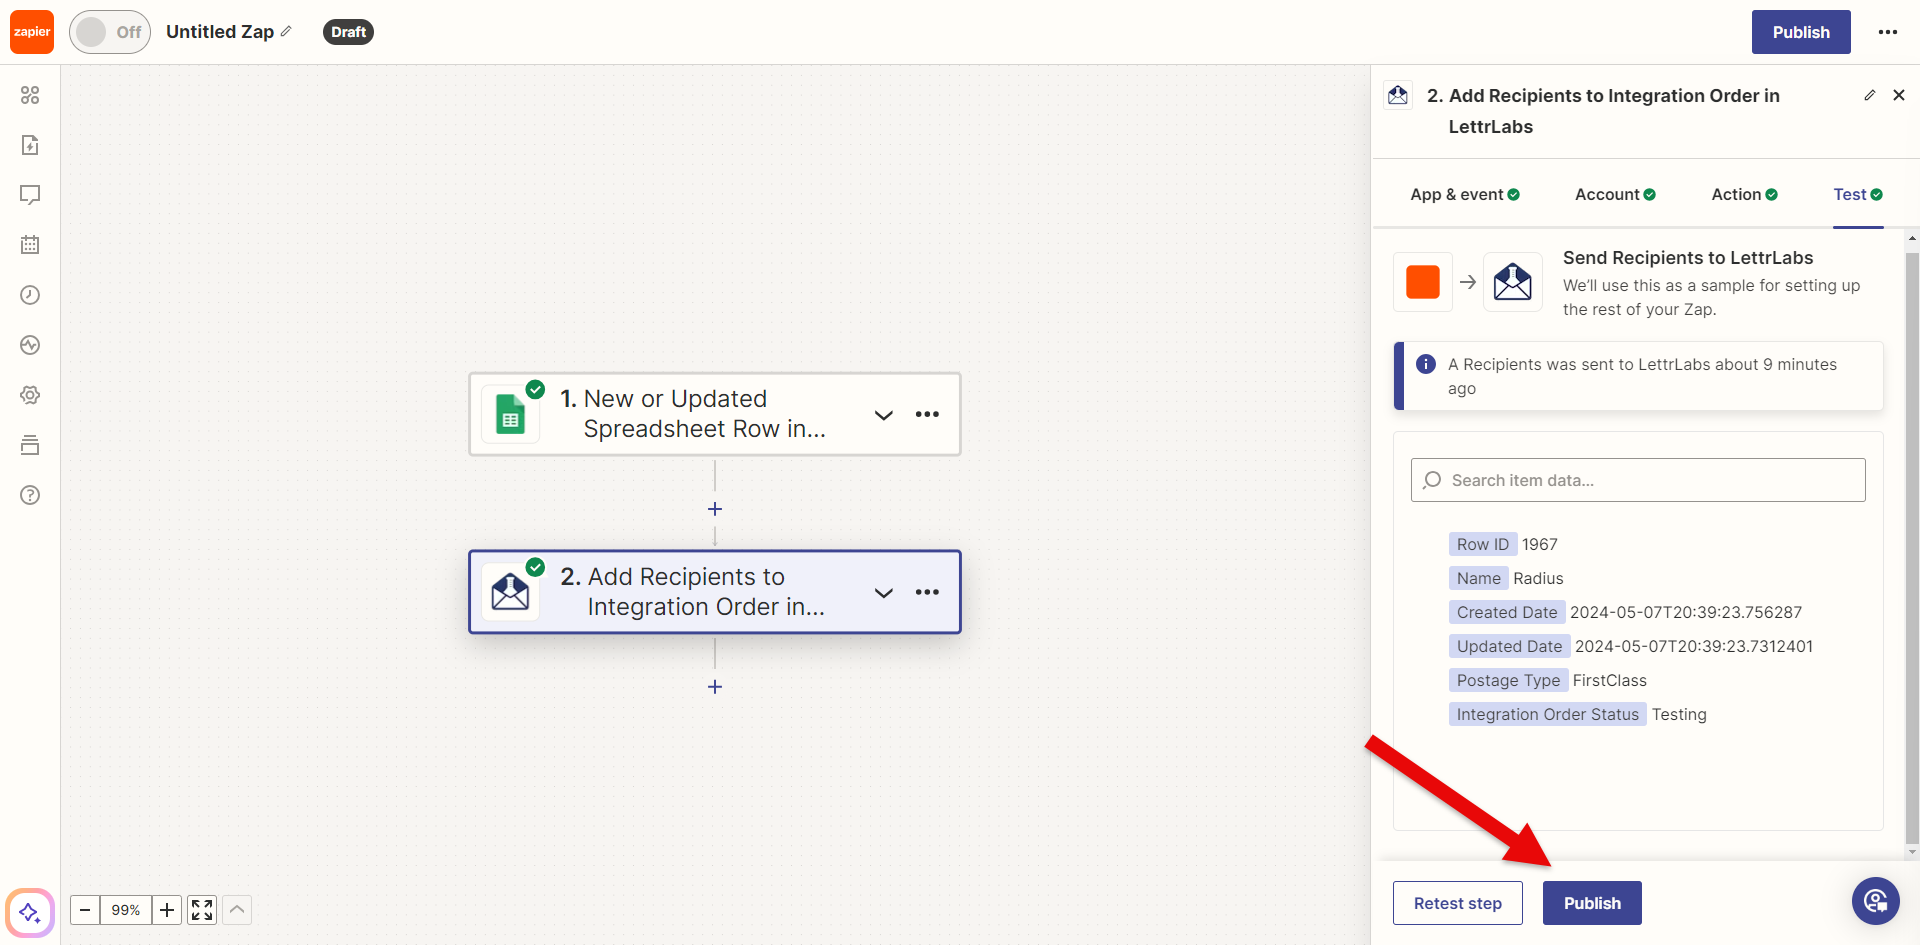Zoom out the canvas with minus button
This screenshot has width=1920, height=945.
tap(85, 910)
